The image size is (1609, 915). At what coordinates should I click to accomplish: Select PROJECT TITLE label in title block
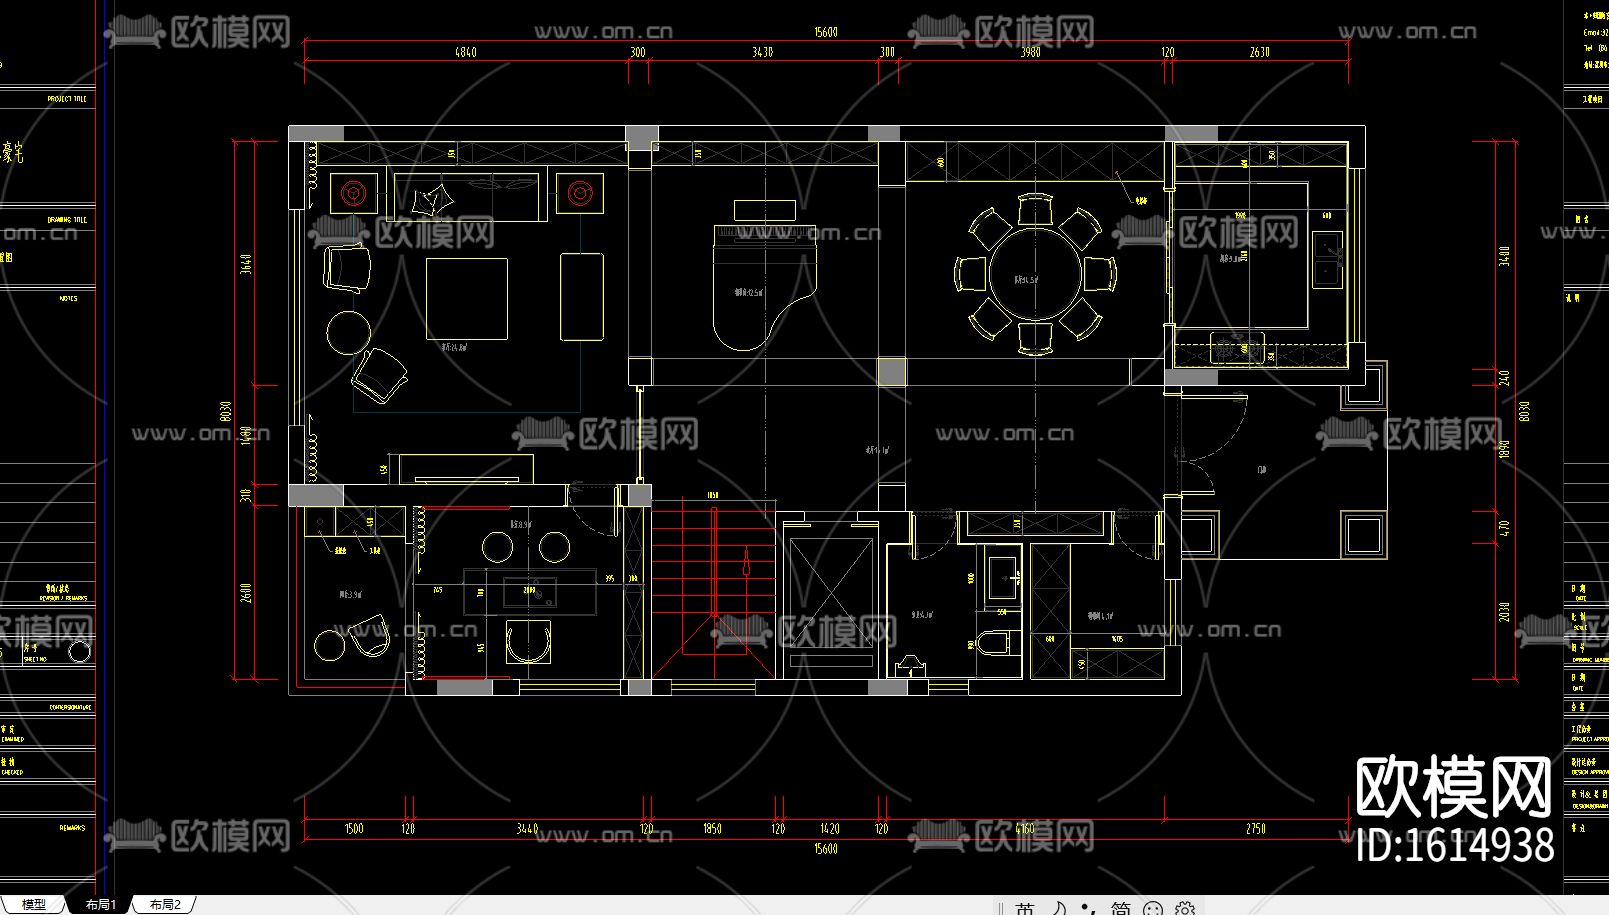pyautogui.click(x=67, y=99)
